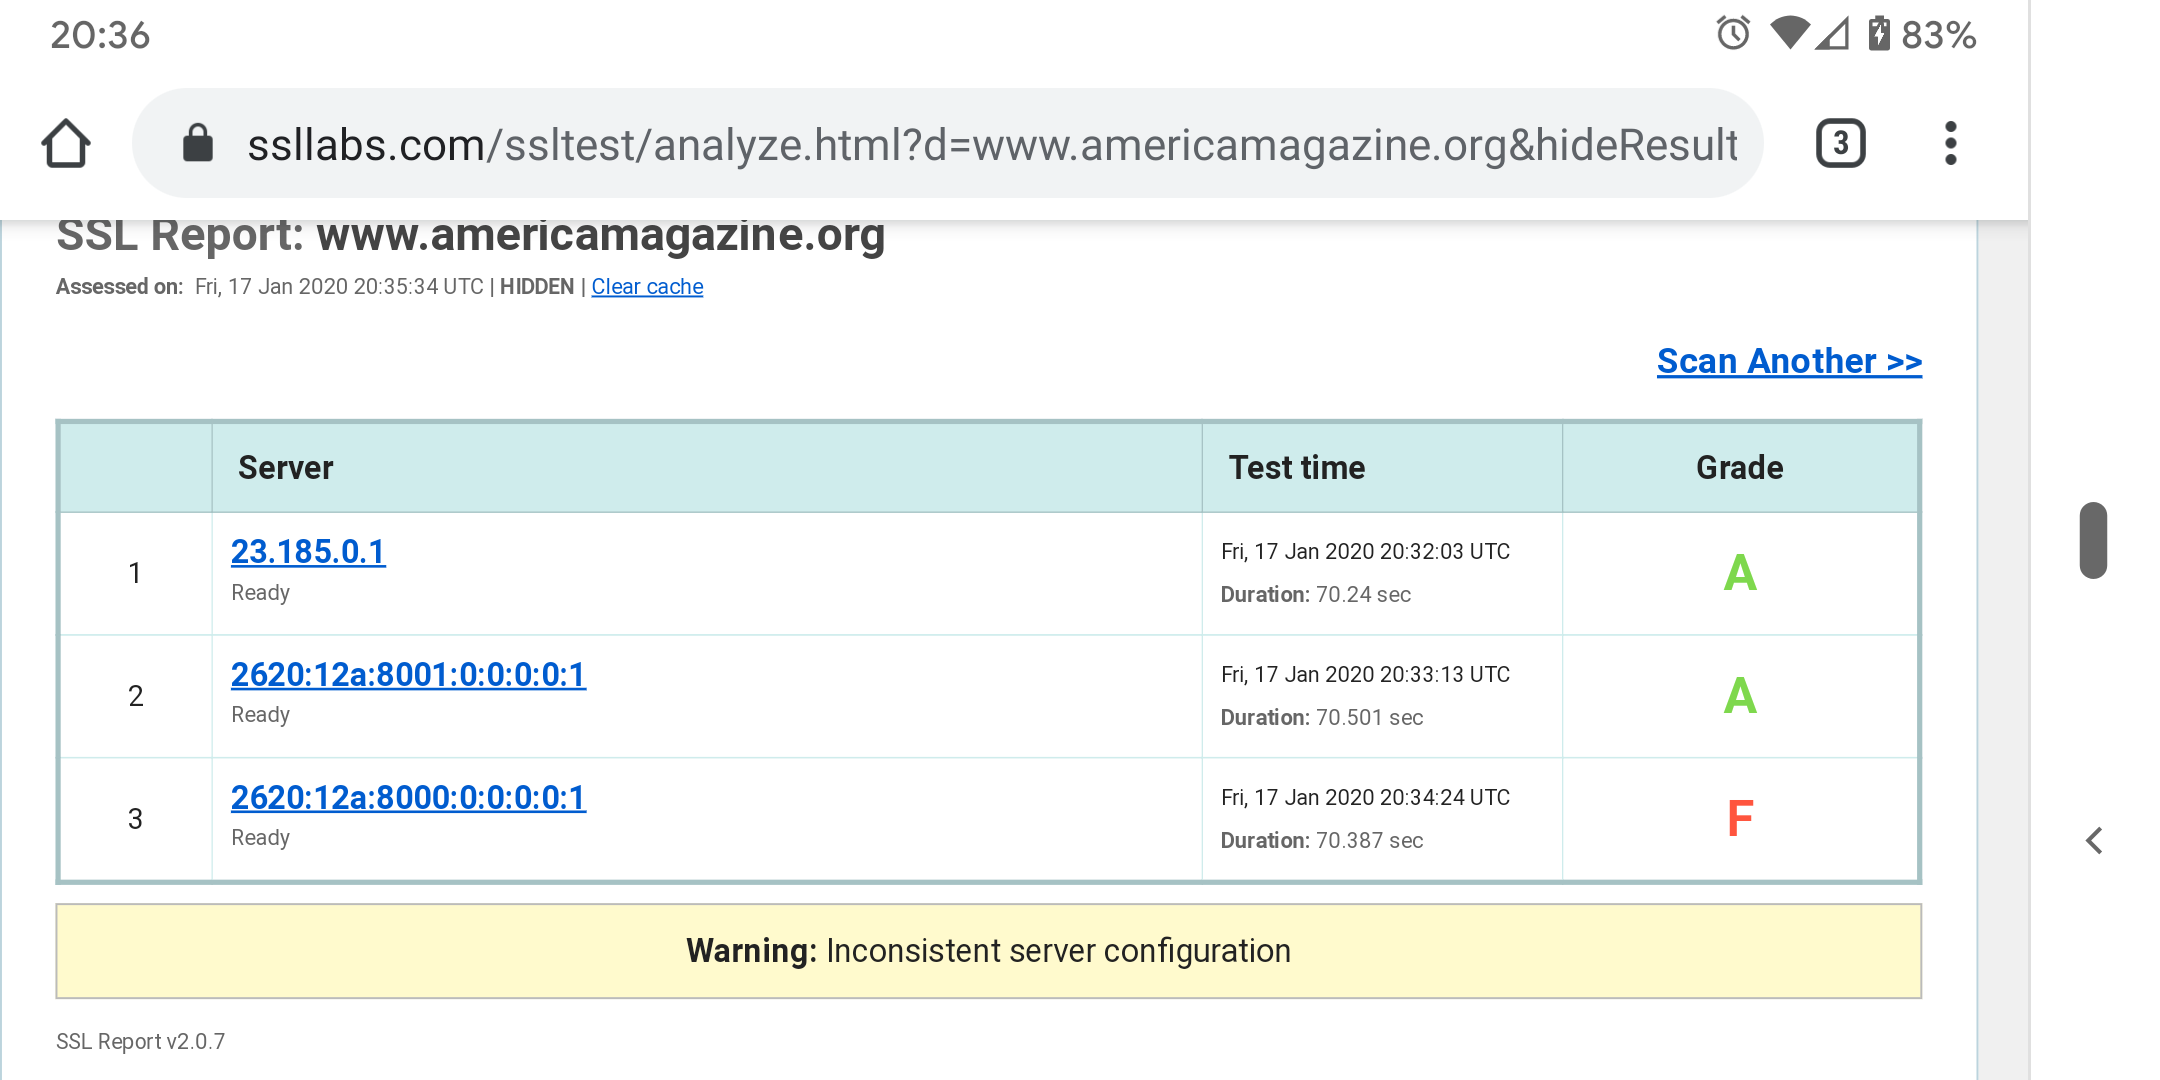Viewport: 2160px width, 1080px height.
Task: Tap the ssllabs.com URL address bar
Action: (990, 144)
